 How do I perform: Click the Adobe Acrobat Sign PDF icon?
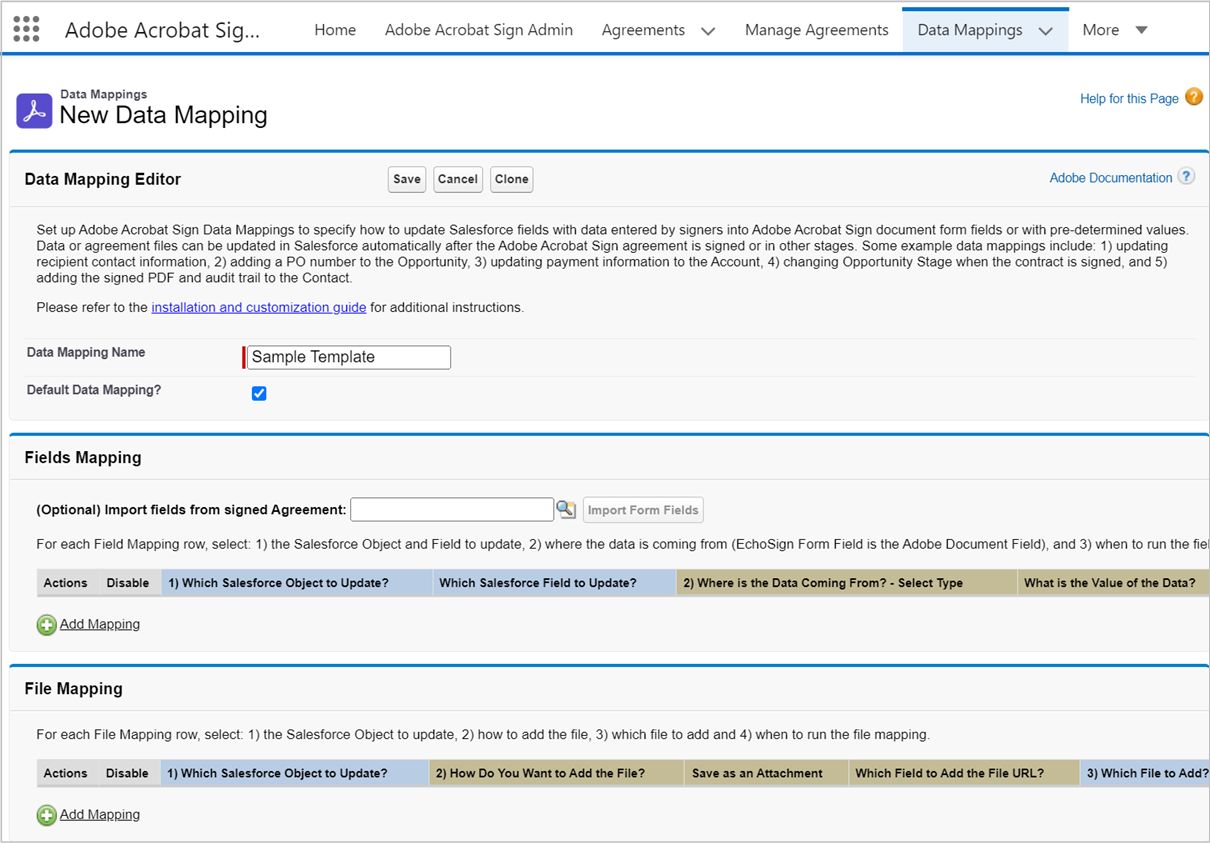(34, 111)
